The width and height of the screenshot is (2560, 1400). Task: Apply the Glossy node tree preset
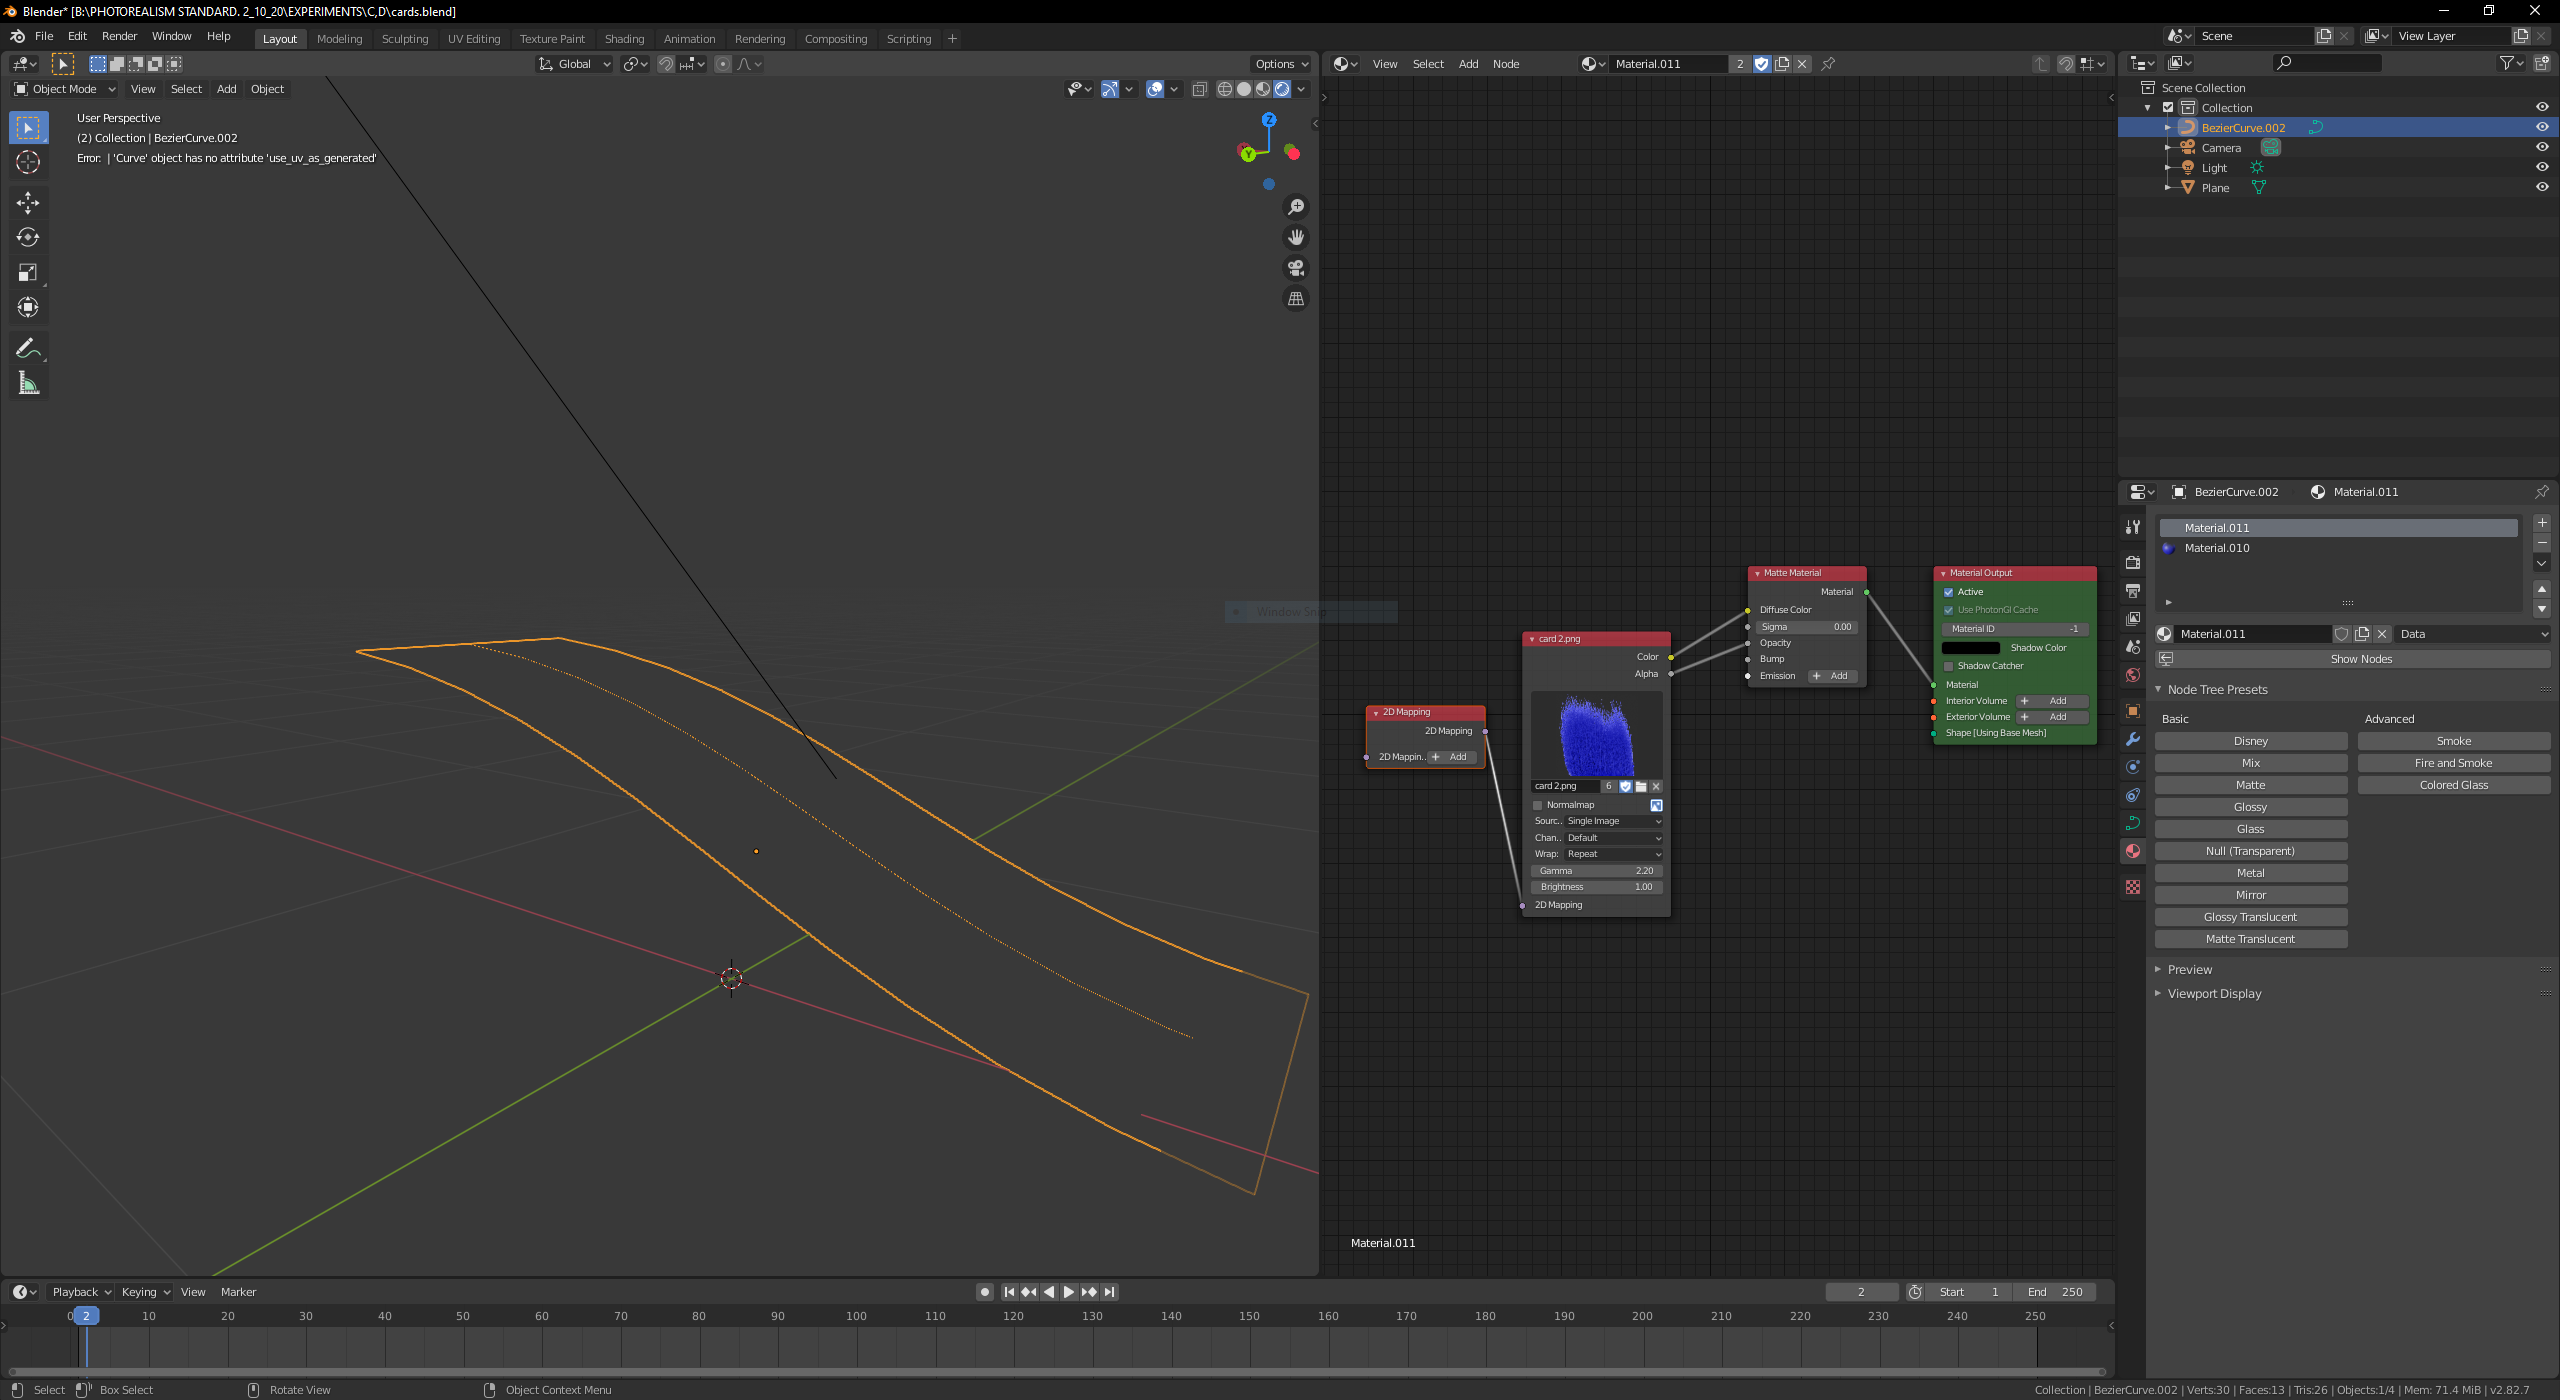(2250, 807)
